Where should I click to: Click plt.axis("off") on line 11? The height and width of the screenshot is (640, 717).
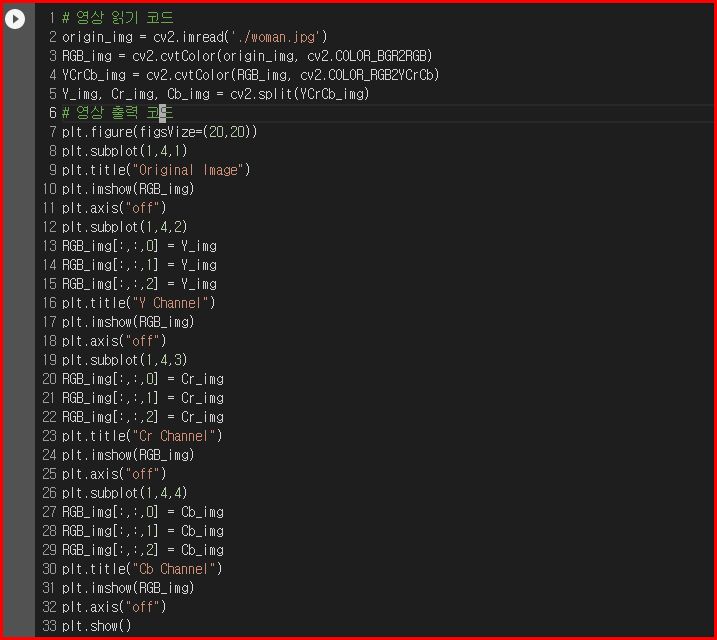point(114,208)
